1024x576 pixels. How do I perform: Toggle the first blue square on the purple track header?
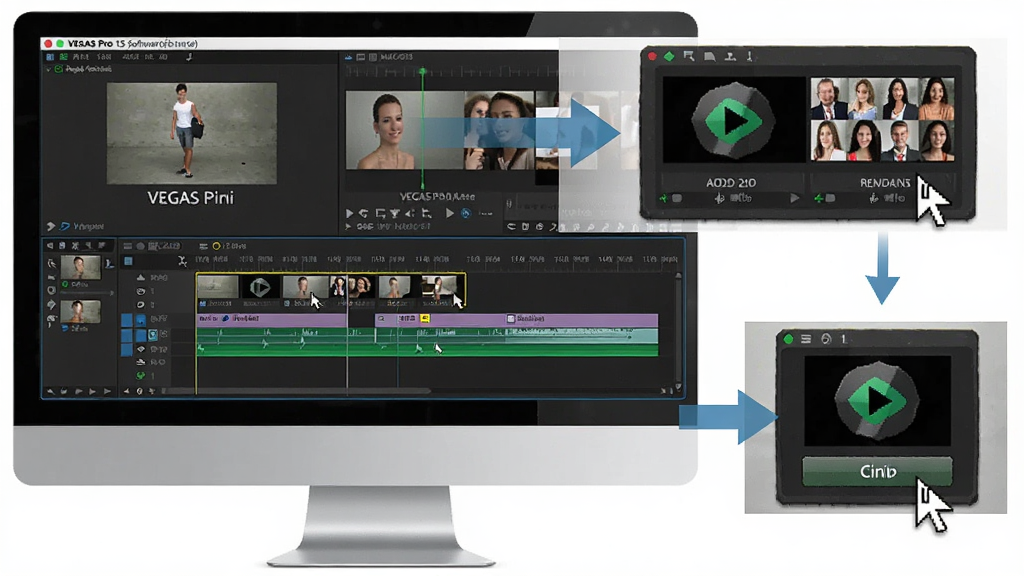pyautogui.click(x=127, y=320)
